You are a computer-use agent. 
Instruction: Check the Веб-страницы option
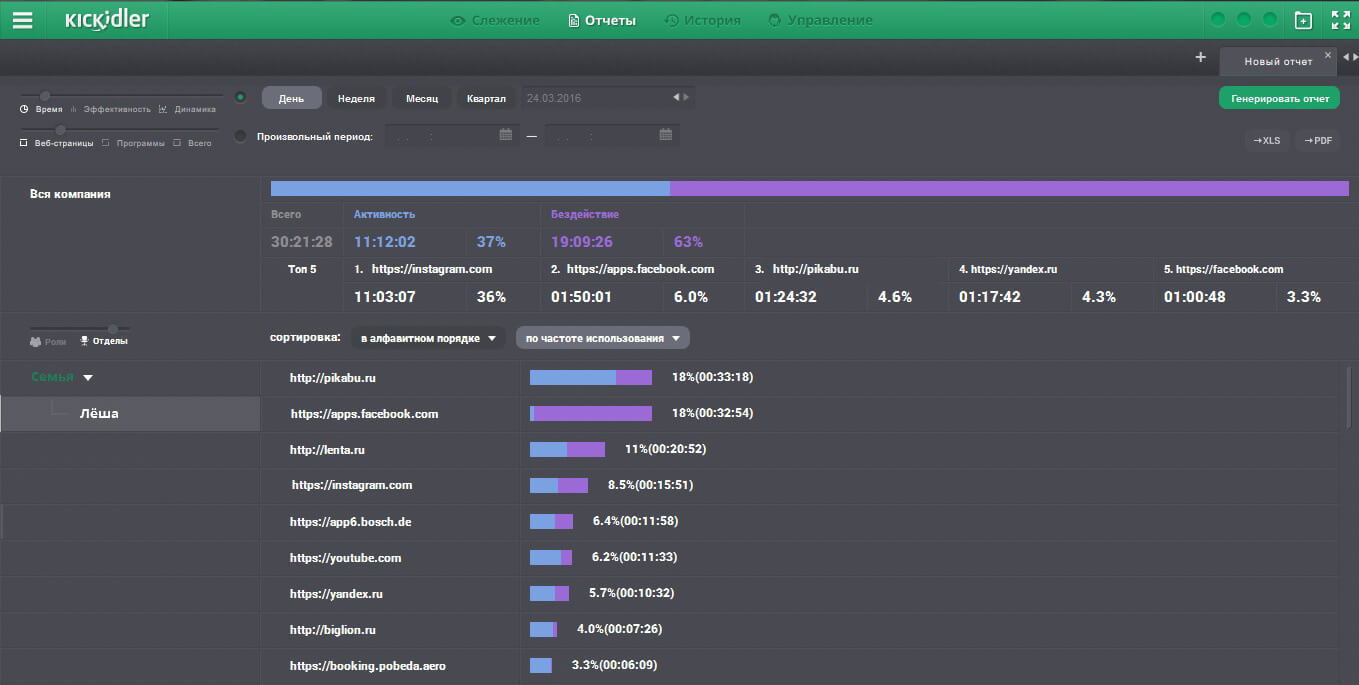[24, 143]
